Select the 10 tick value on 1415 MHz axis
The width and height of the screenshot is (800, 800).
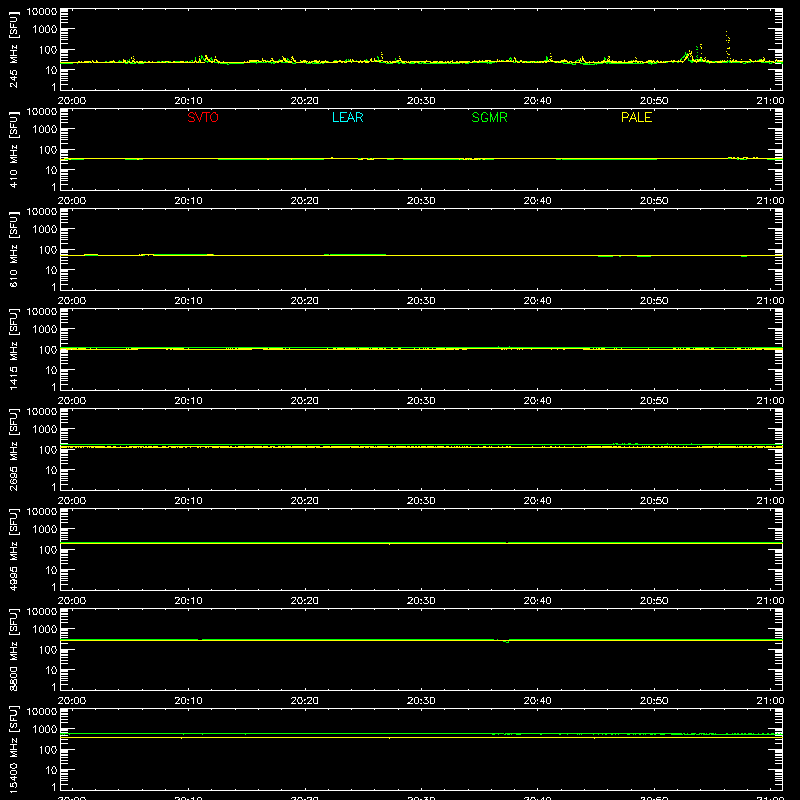[x=51, y=370]
